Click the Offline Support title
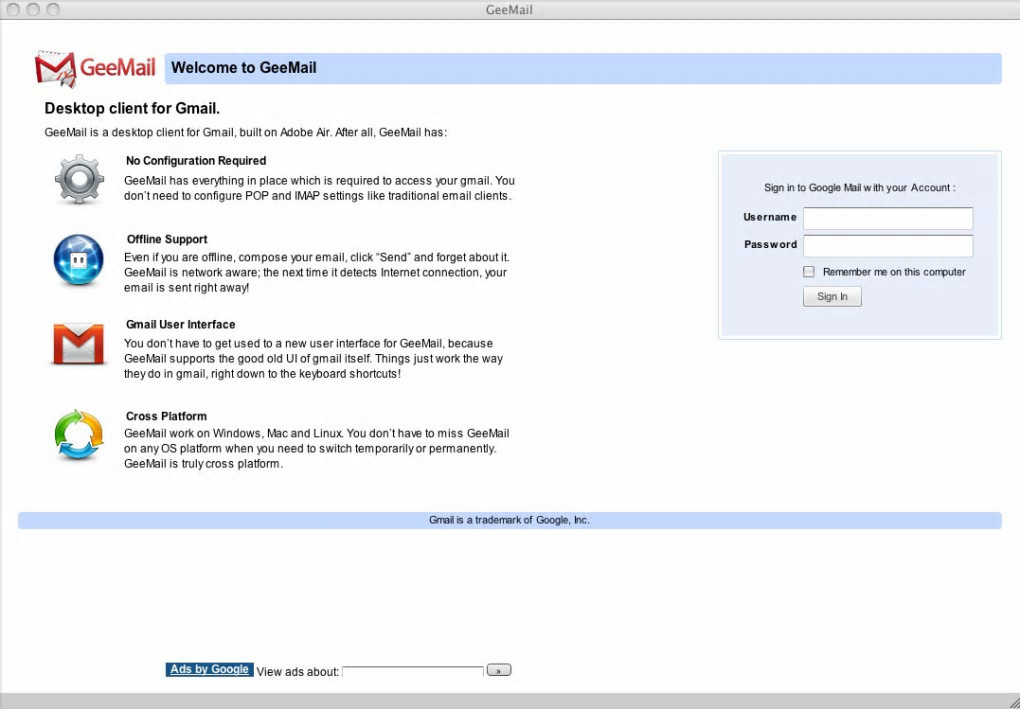This screenshot has width=1020, height=709. click(x=167, y=239)
